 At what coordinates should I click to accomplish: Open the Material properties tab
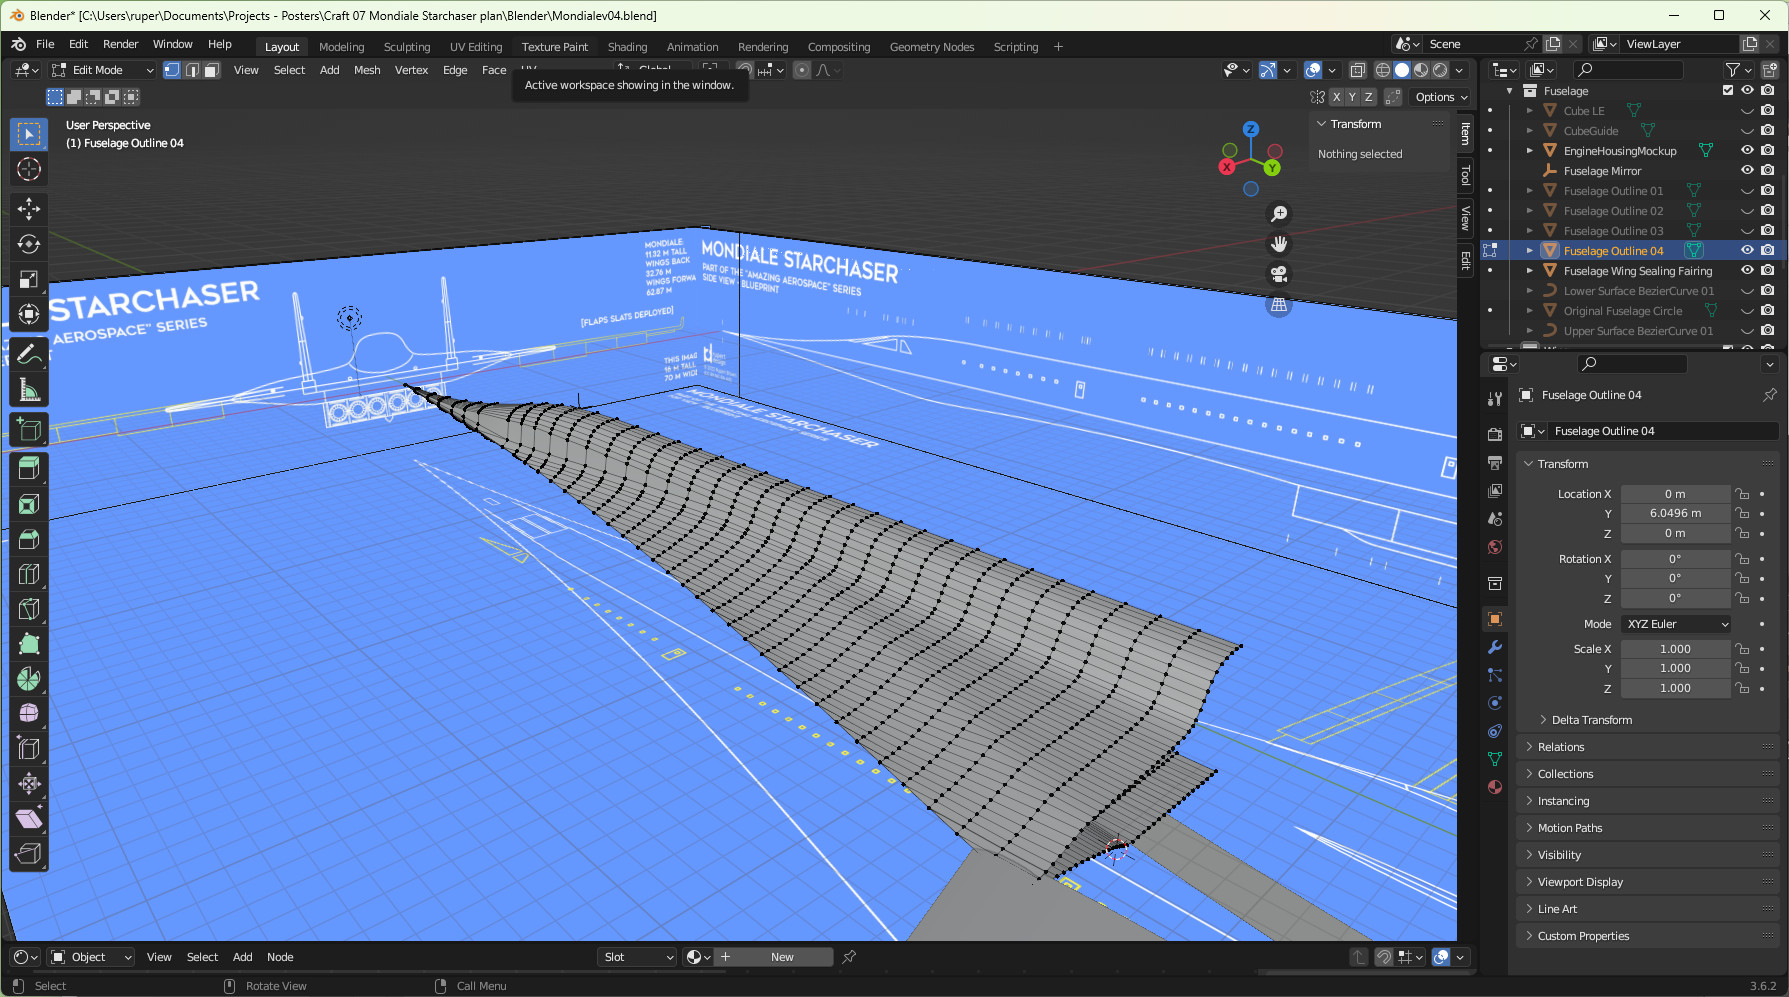pos(1495,787)
